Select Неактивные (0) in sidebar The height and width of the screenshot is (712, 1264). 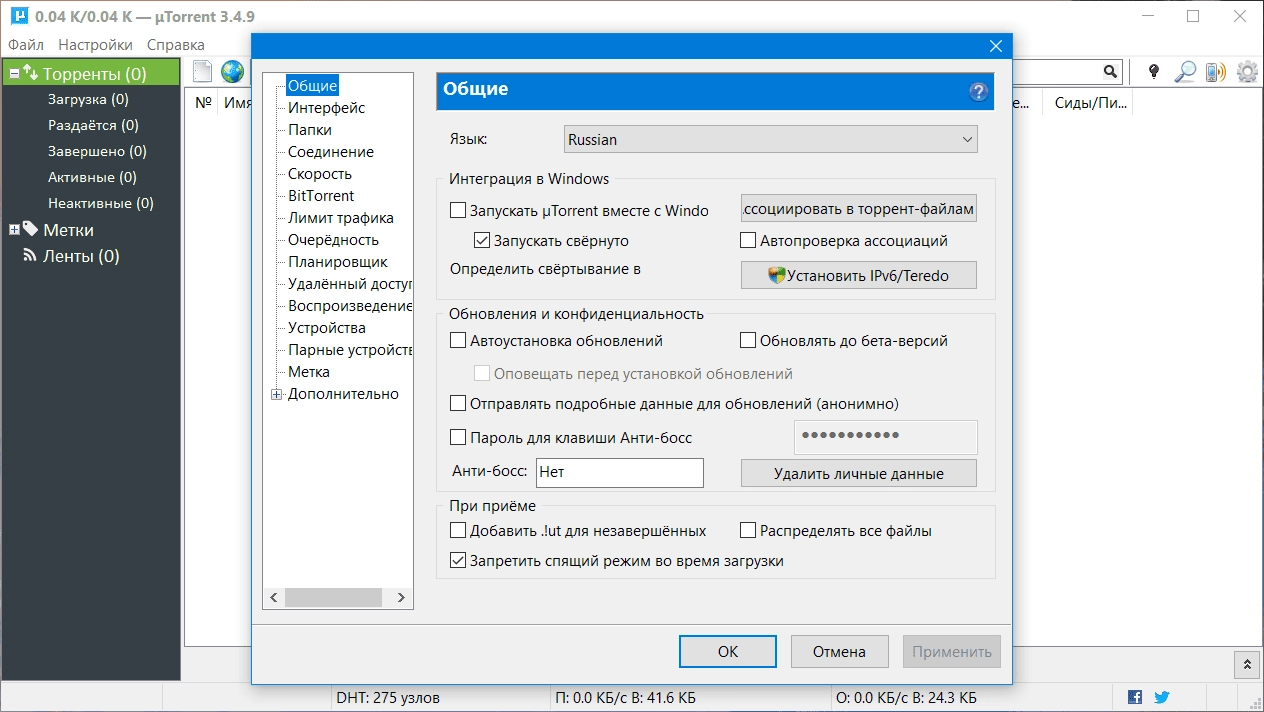click(101, 203)
